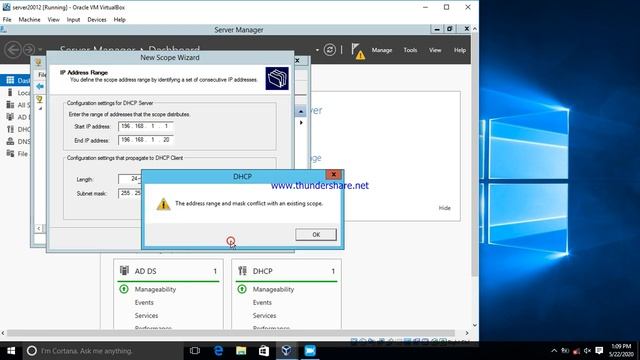Open Services in the AD DS tile

(x=146, y=316)
